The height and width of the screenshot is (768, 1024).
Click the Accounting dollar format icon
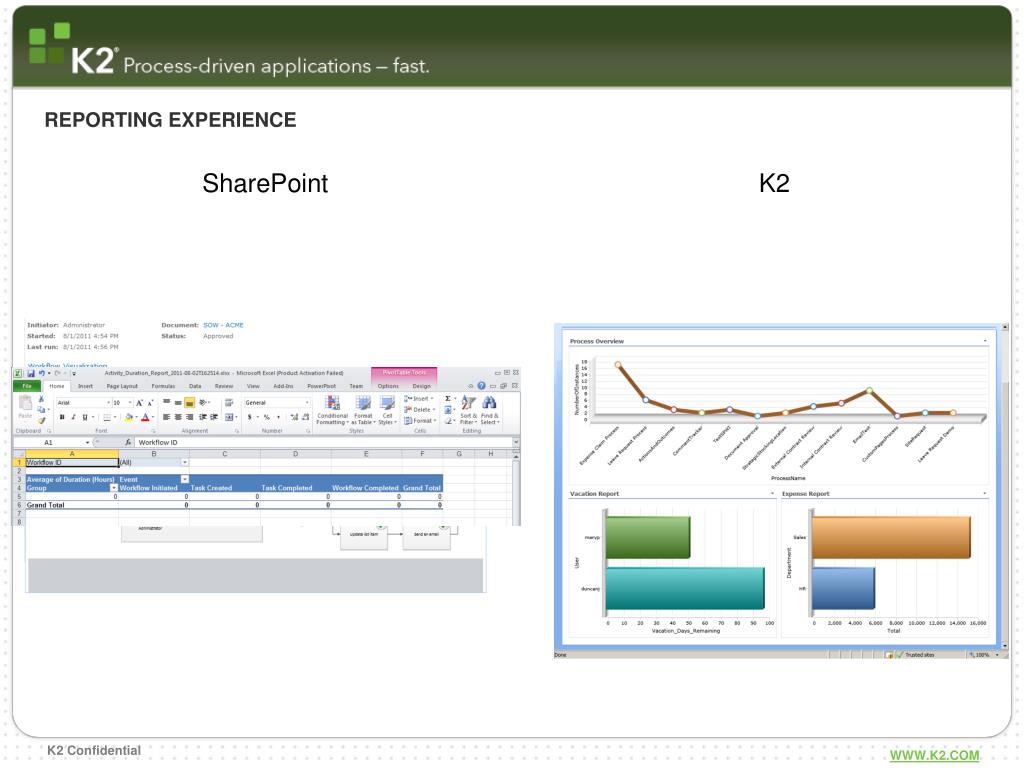[250, 417]
